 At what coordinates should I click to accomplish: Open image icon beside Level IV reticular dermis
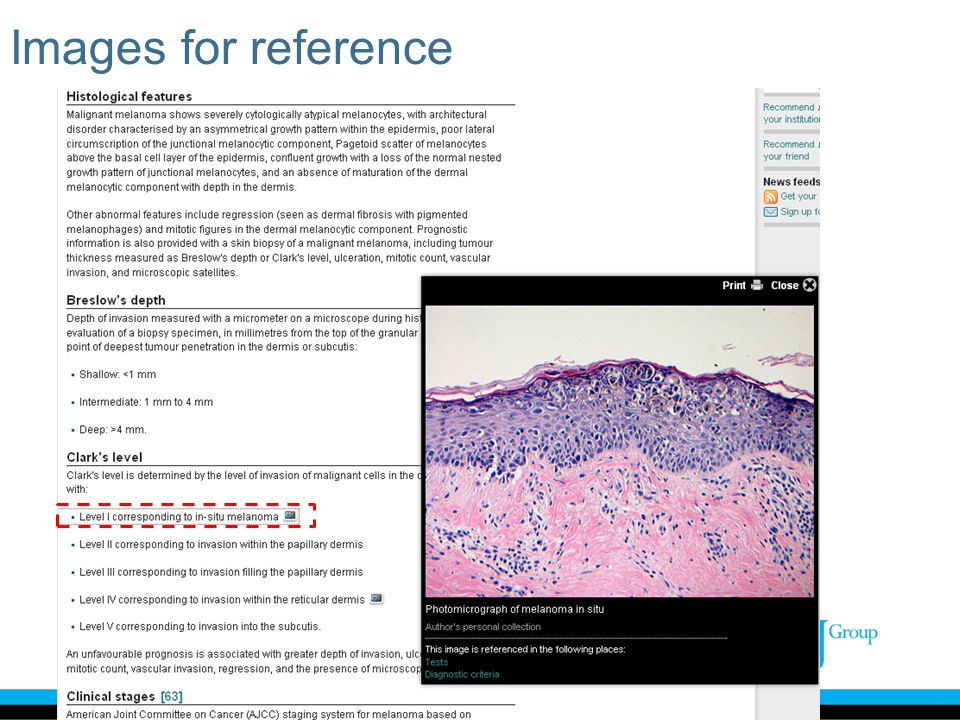tap(377, 598)
